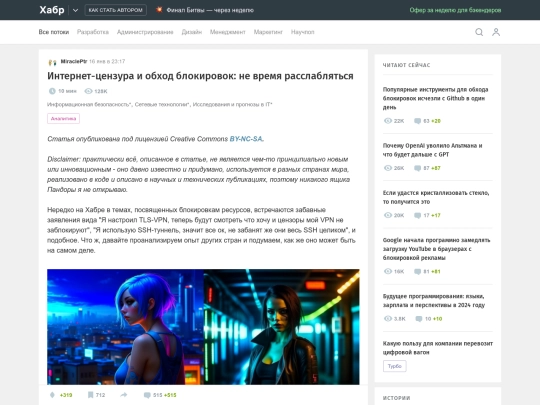Click the MiraclePtr author avatar
The width and height of the screenshot is (540, 405).
52,62
